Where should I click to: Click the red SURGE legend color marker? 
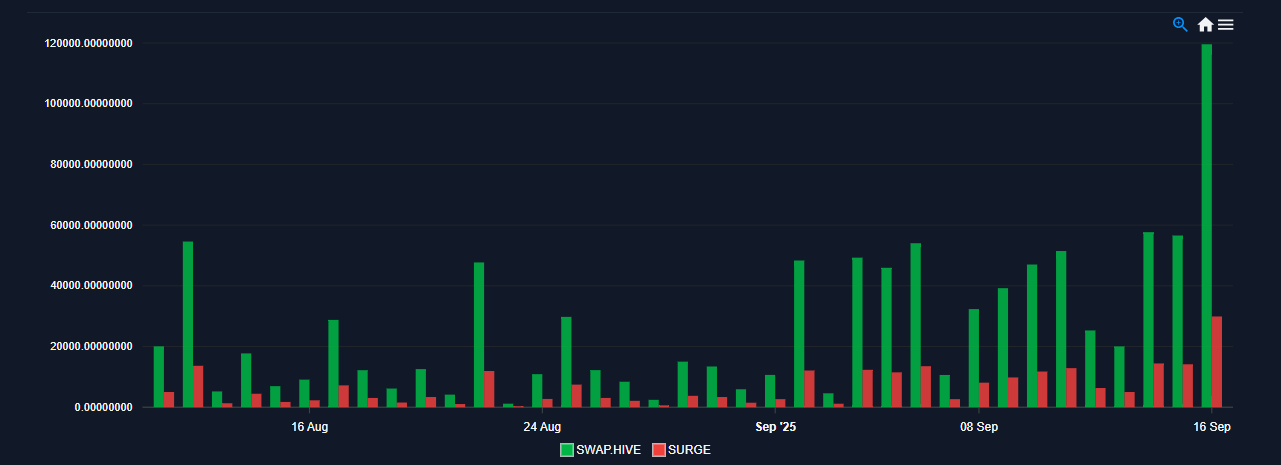pos(659,450)
